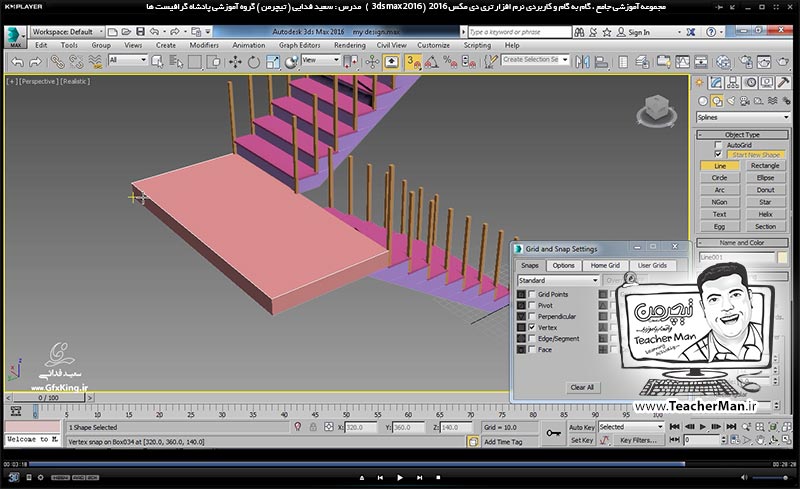Open the Rendering menu
Image resolution: width=800 pixels, height=489 pixels.
349,45
